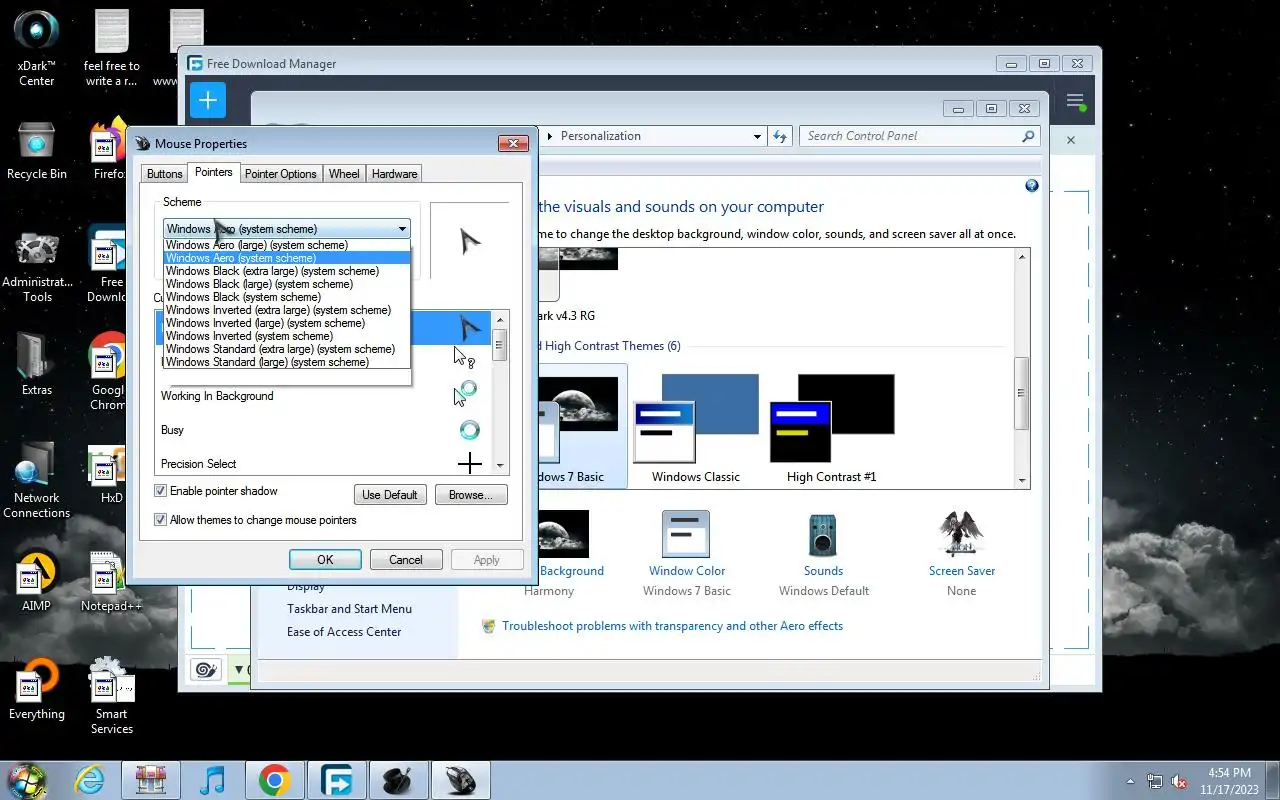Image resolution: width=1280 pixels, height=800 pixels.
Task: Open the Smart Services desktop icon
Action: 111,696
